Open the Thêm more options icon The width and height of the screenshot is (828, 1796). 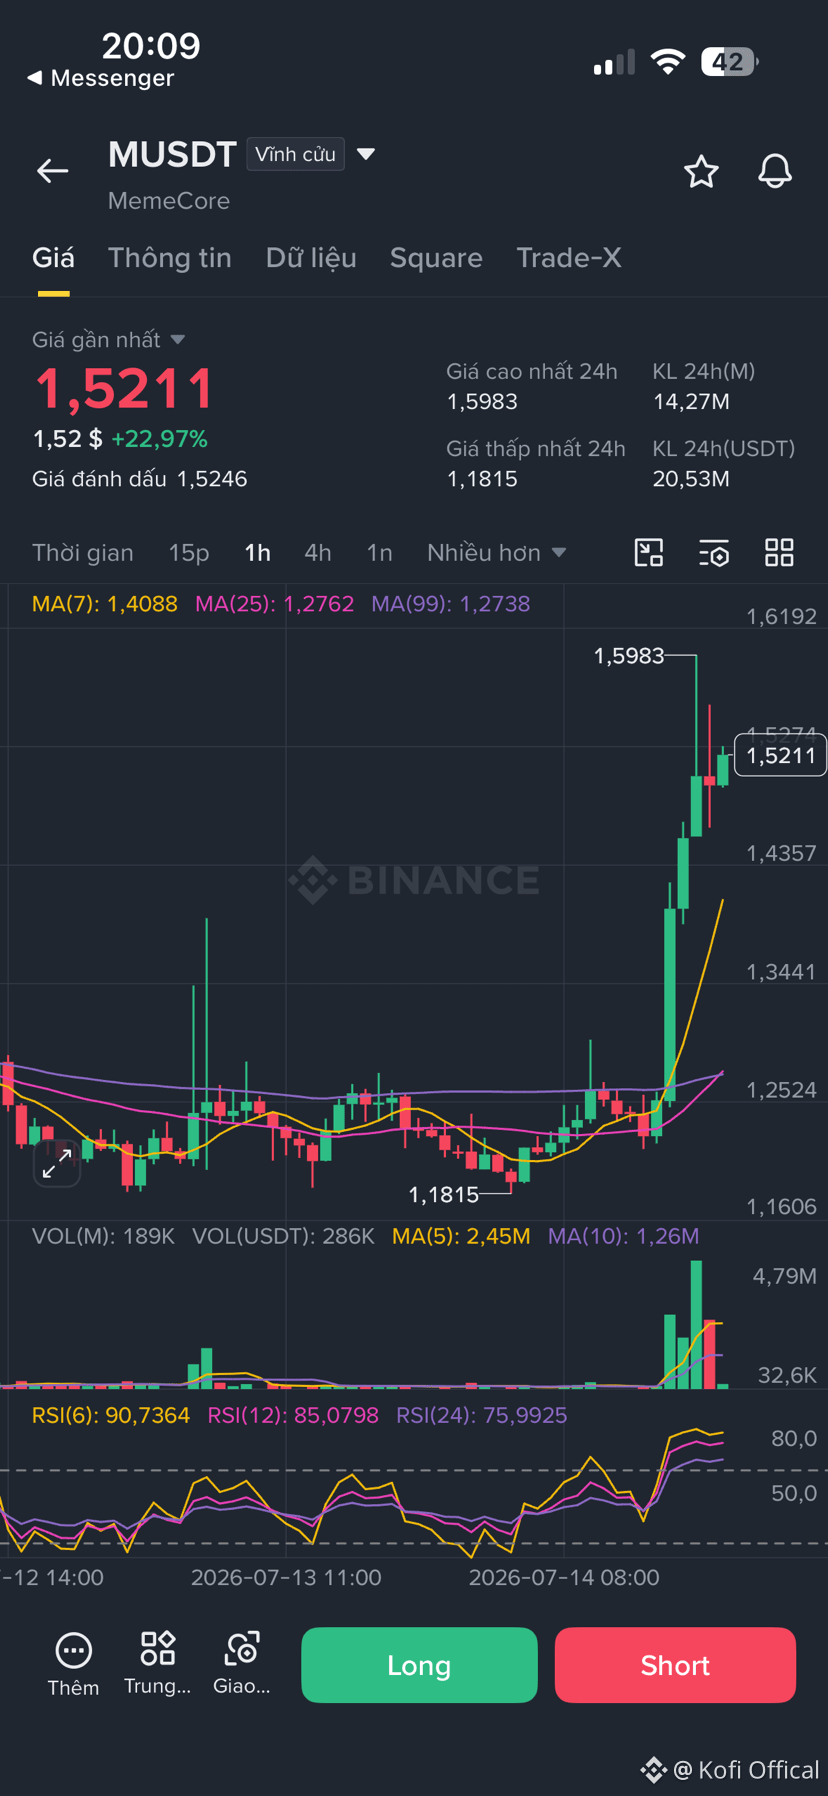click(x=73, y=1664)
